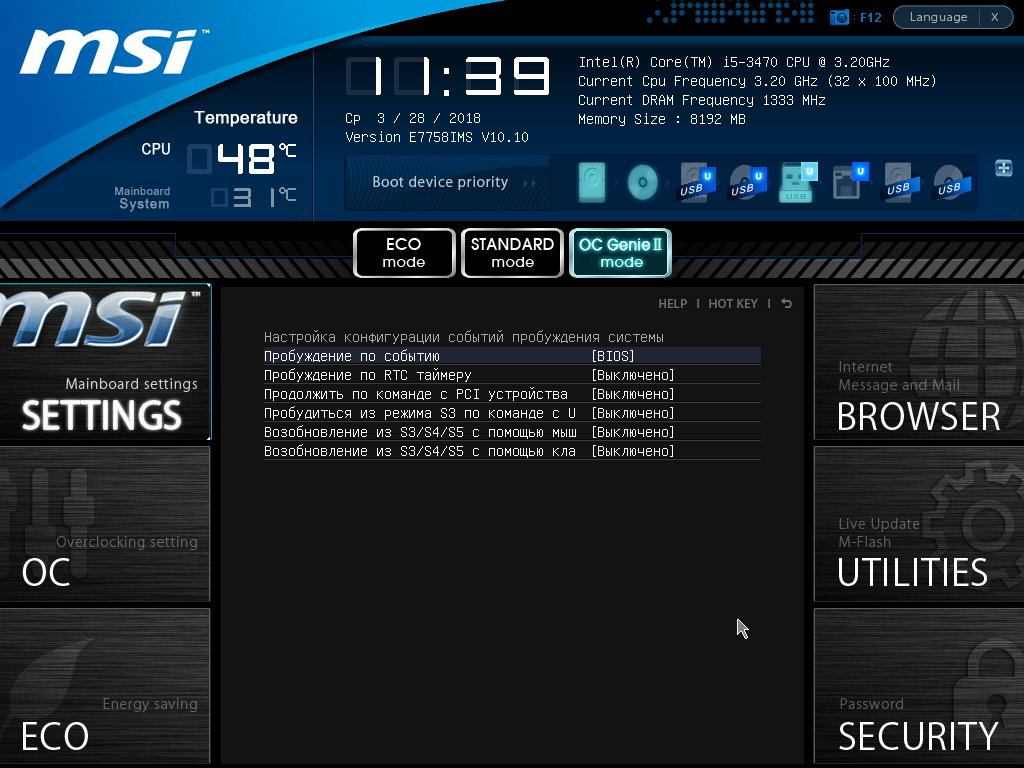Click the MSI logo in the header
This screenshot has height=768, width=1024.
pos(114,52)
